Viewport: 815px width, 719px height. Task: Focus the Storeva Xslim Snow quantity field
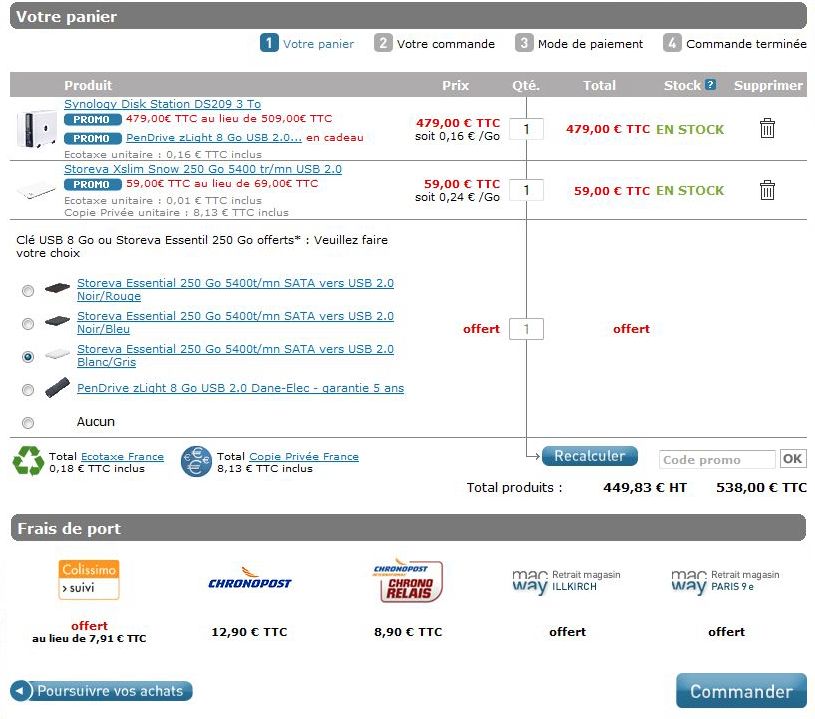[x=527, y=190]
